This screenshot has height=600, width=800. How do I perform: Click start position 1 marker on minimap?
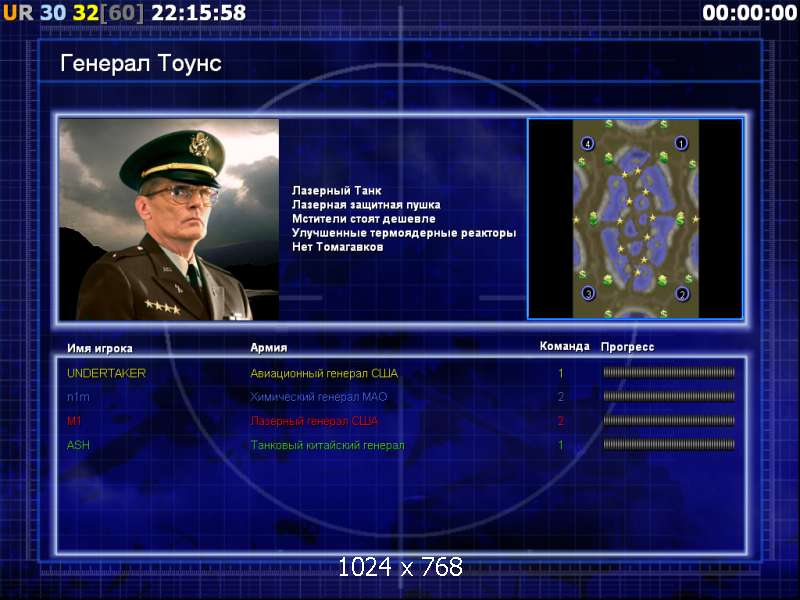[681, 143]
